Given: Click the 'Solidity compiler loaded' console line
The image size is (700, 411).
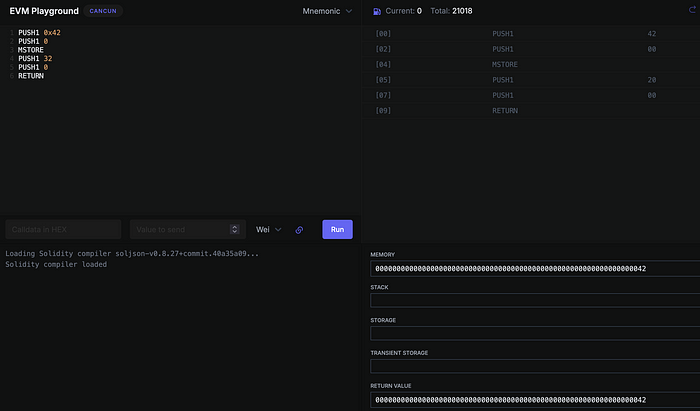Looking at the screenshot, I should 56,264.
